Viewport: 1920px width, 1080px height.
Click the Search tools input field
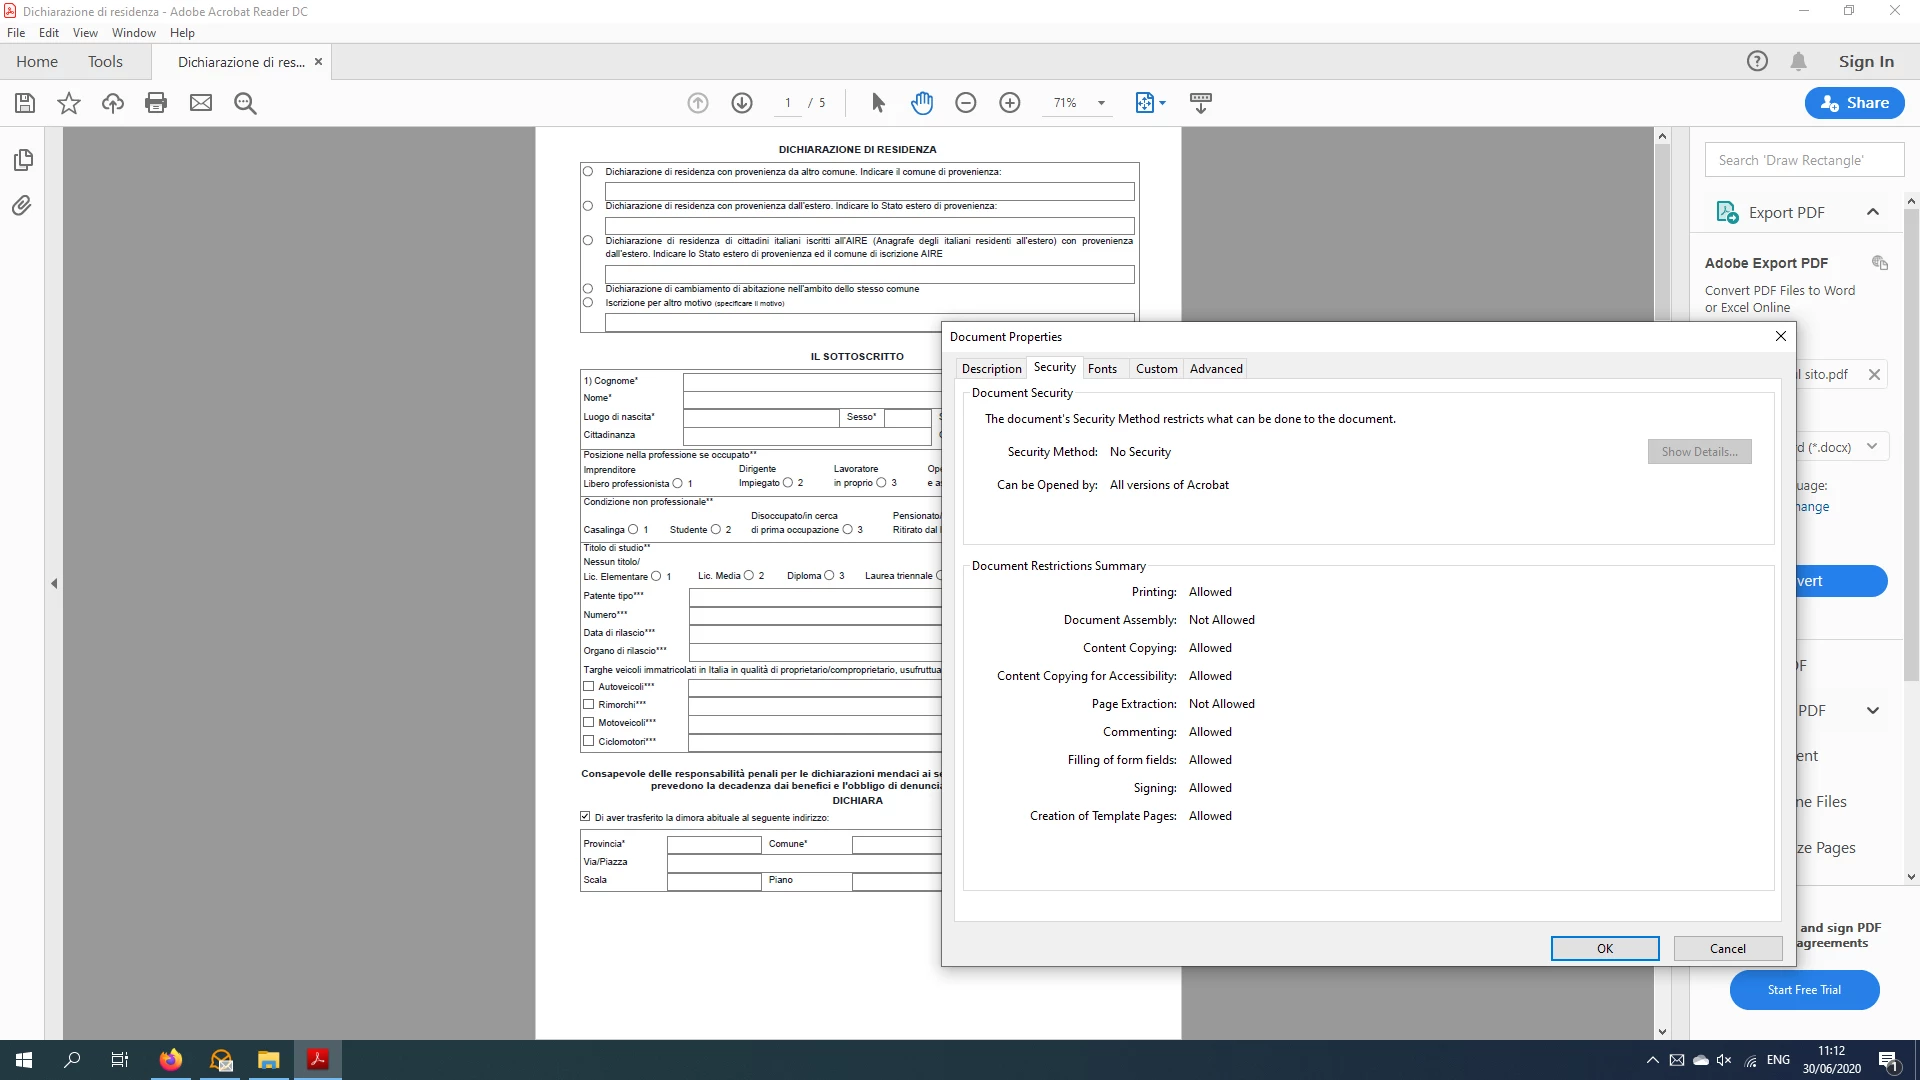pos(1803,160)
